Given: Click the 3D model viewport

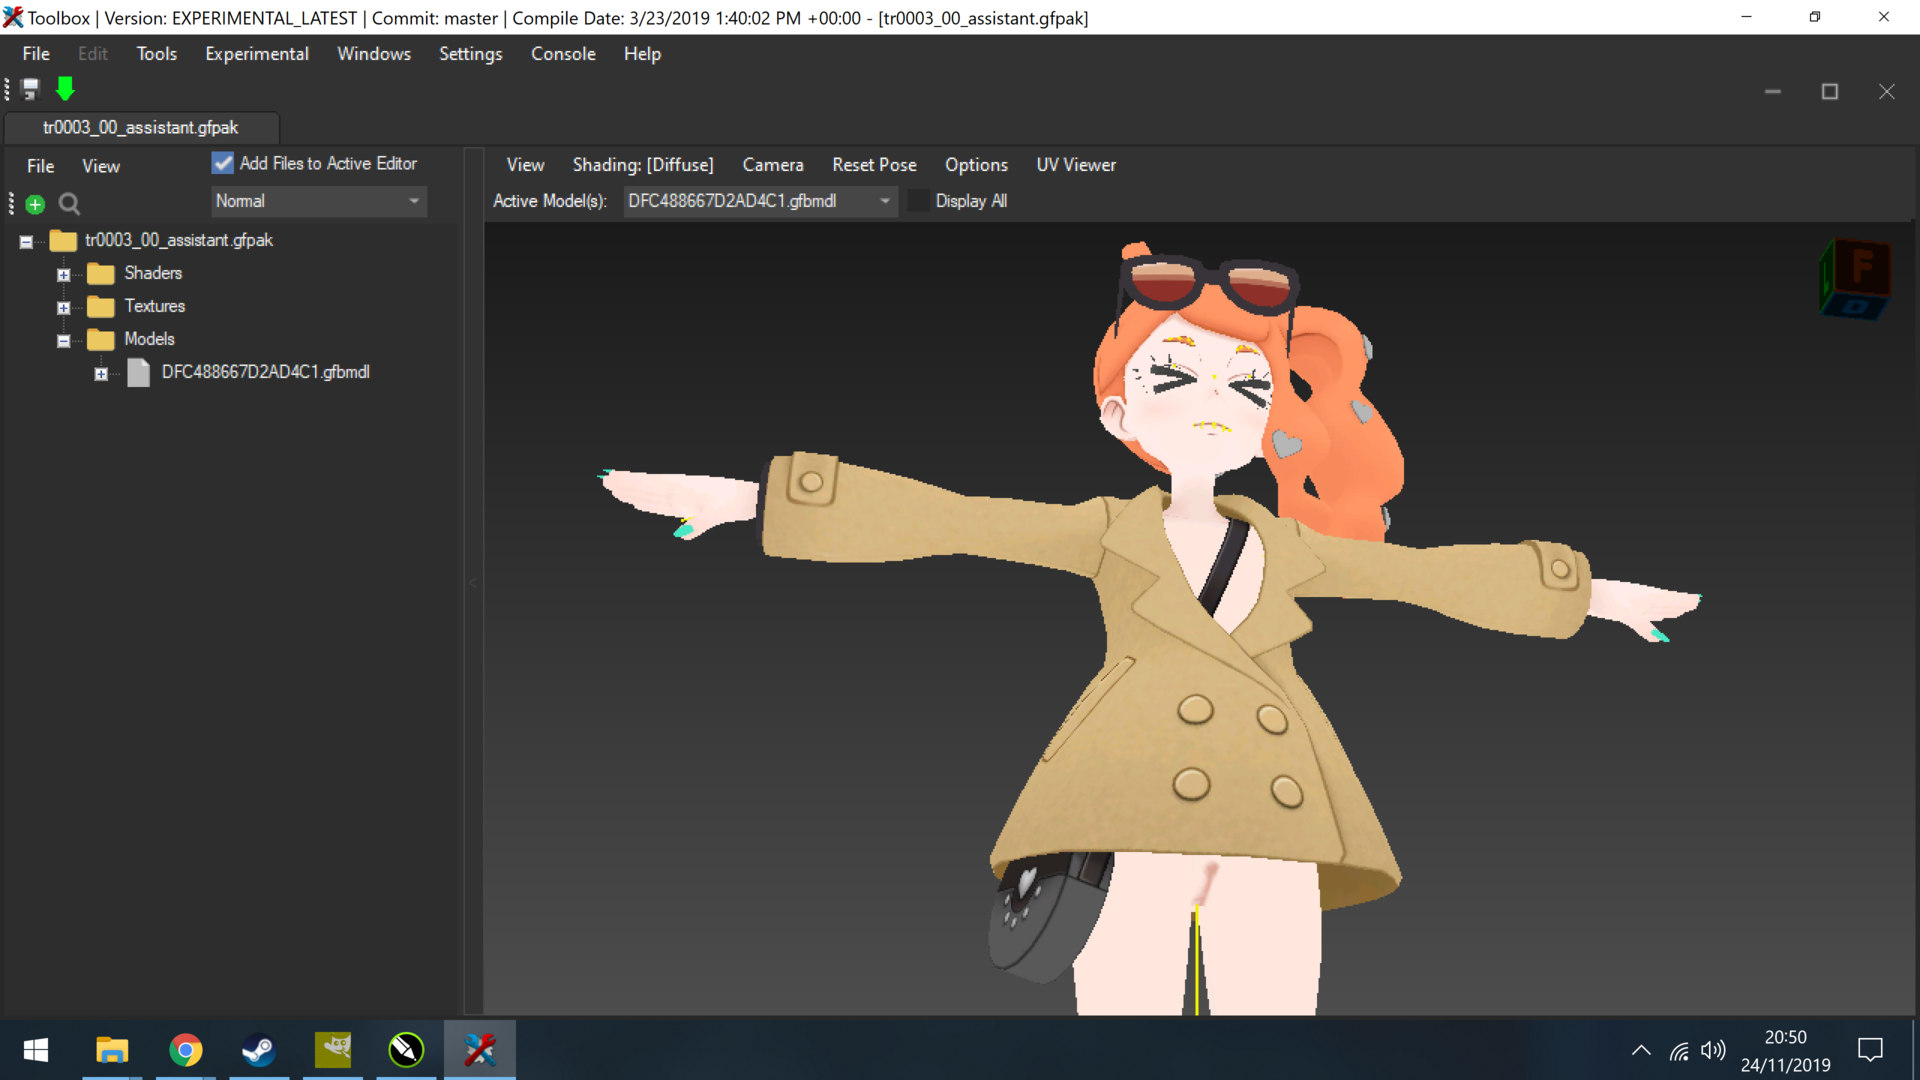Looking at the screenshot, I should tap(1198, 620).
